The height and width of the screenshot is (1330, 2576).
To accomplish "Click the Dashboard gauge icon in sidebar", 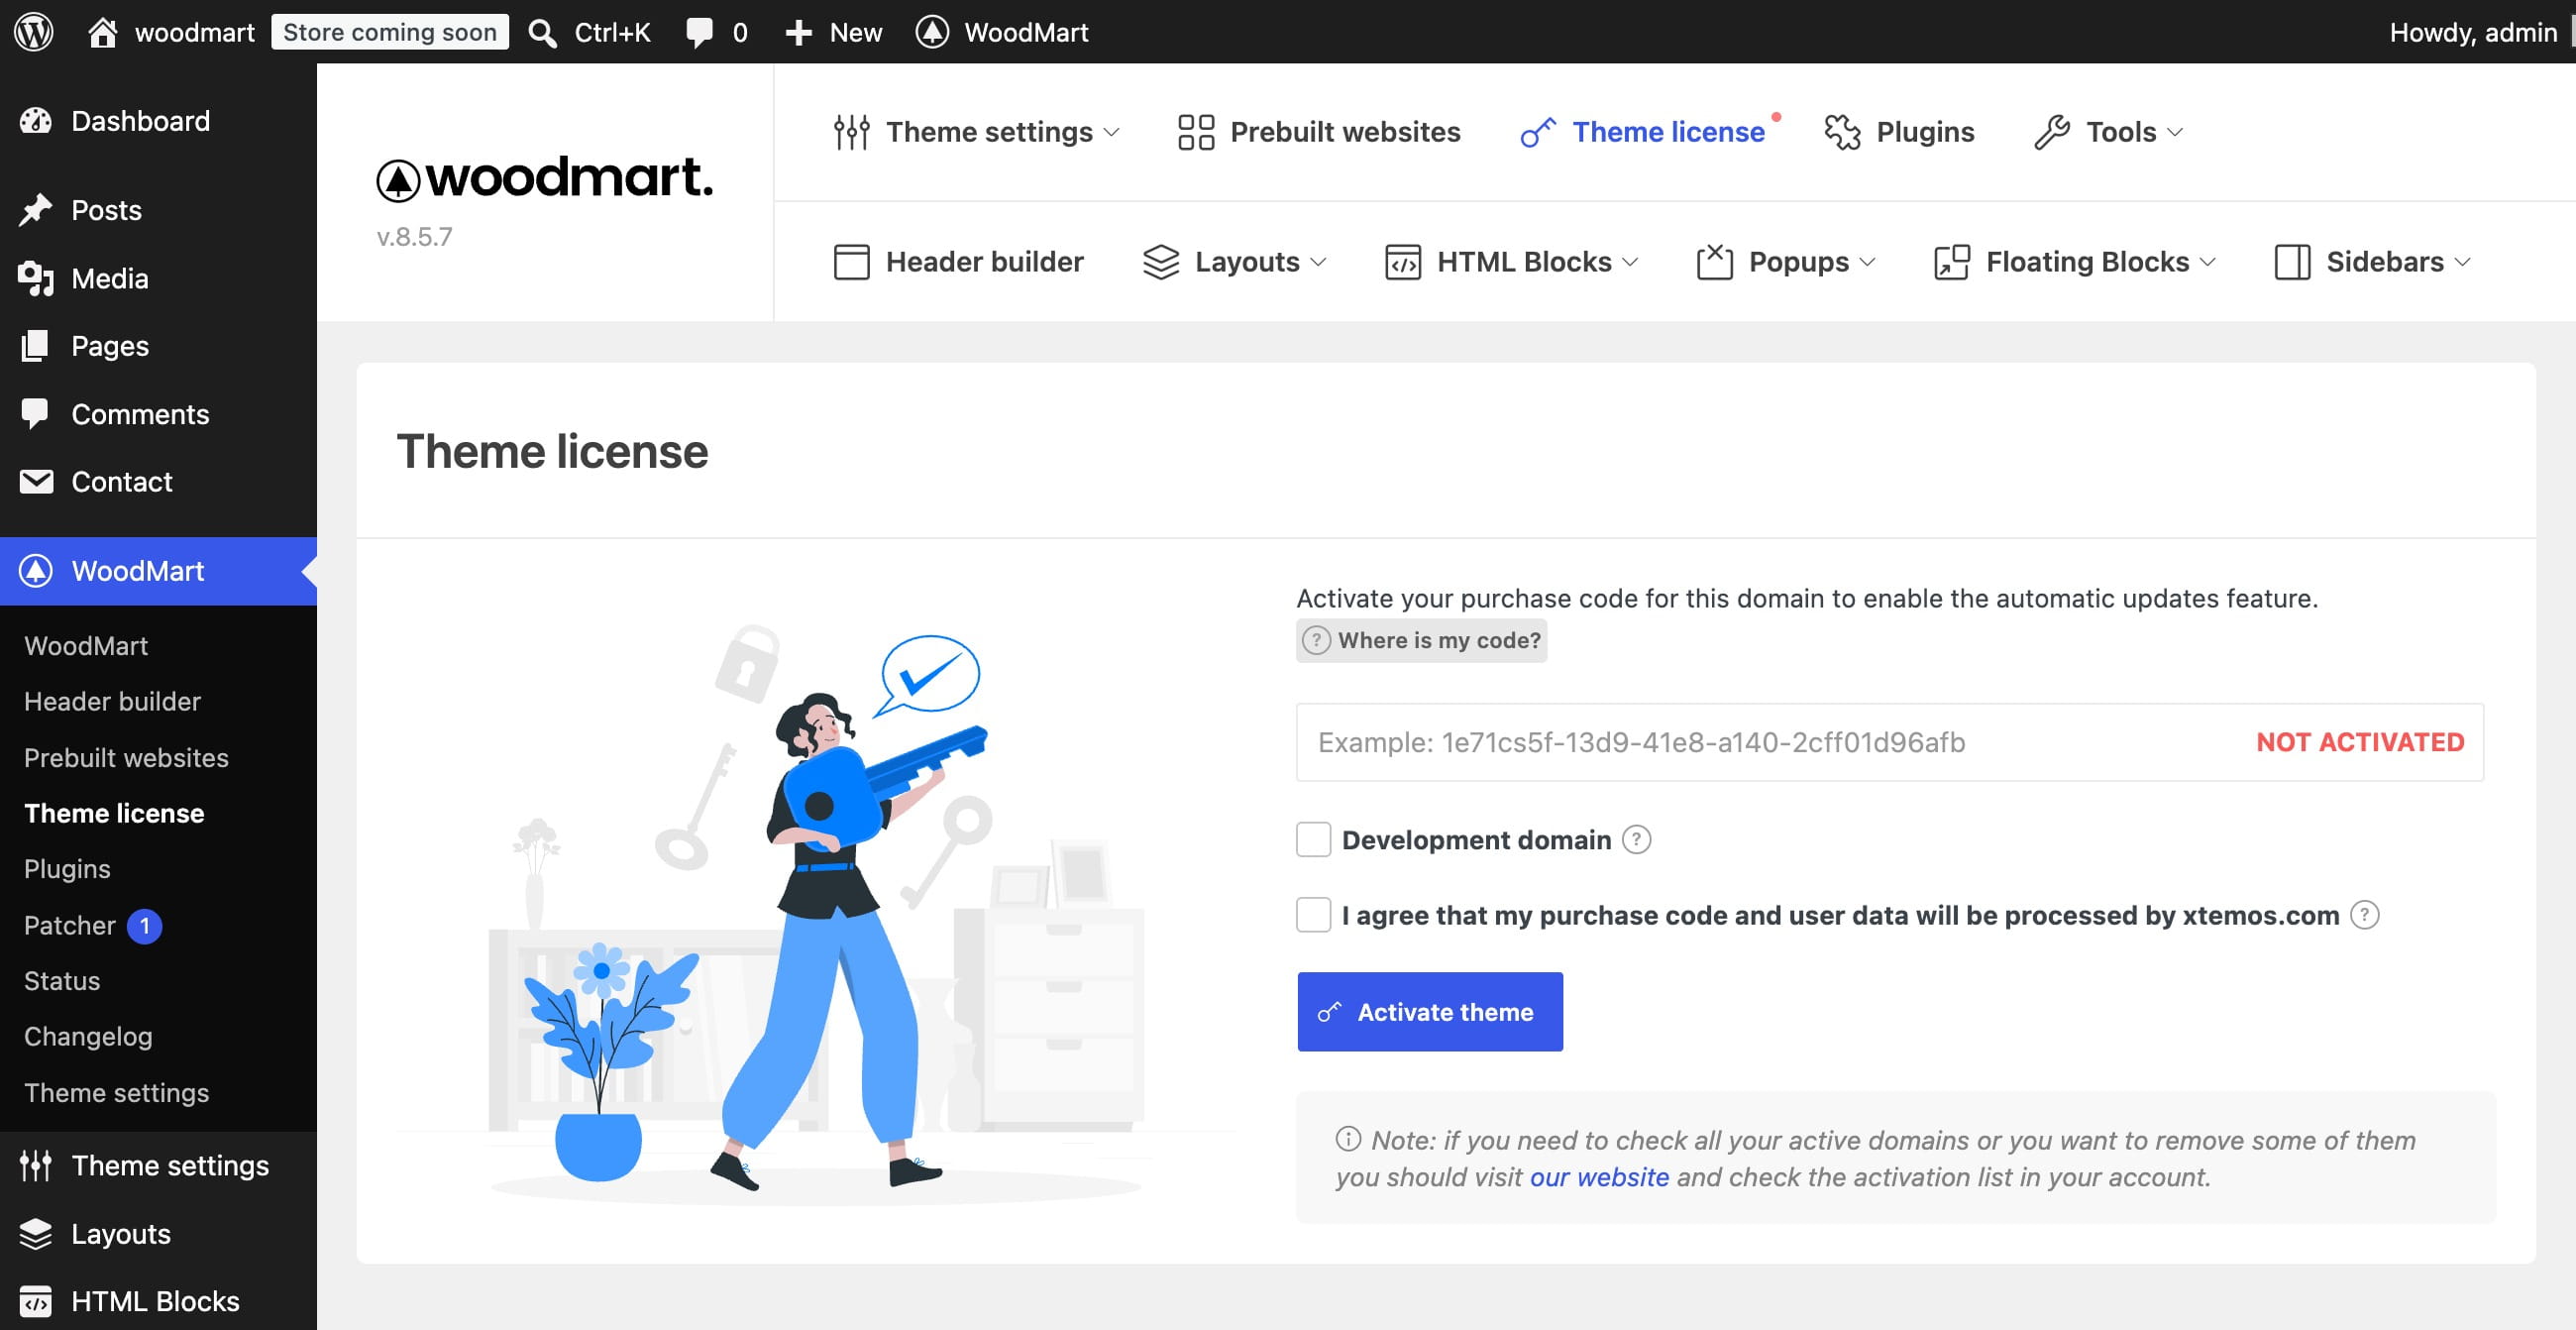I will (36, 121).
